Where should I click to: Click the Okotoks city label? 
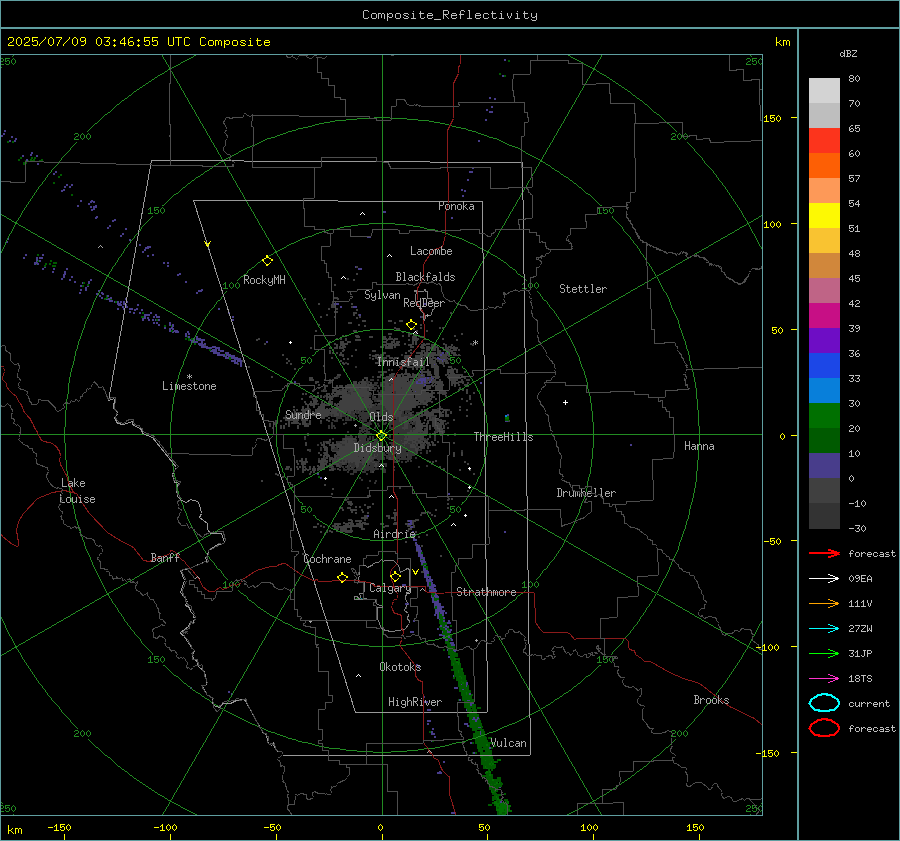[400, 666]
